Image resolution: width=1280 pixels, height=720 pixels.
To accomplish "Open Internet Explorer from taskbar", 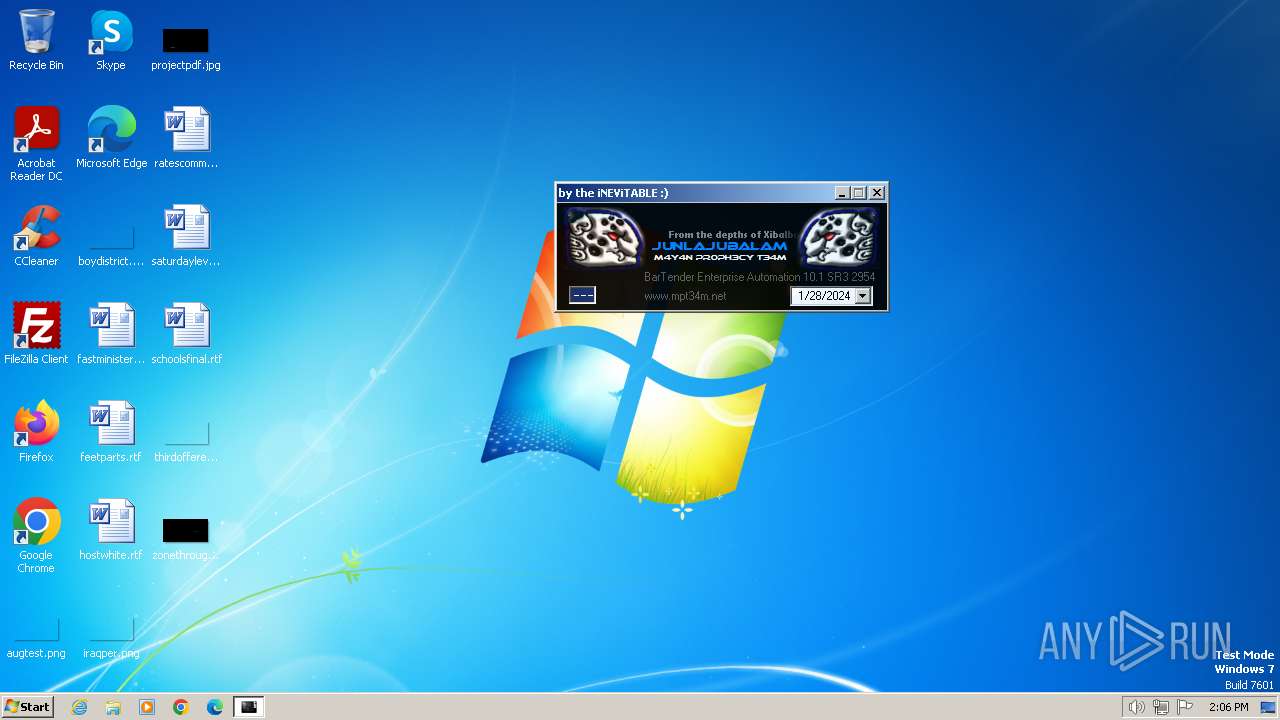I will point(79,707).
